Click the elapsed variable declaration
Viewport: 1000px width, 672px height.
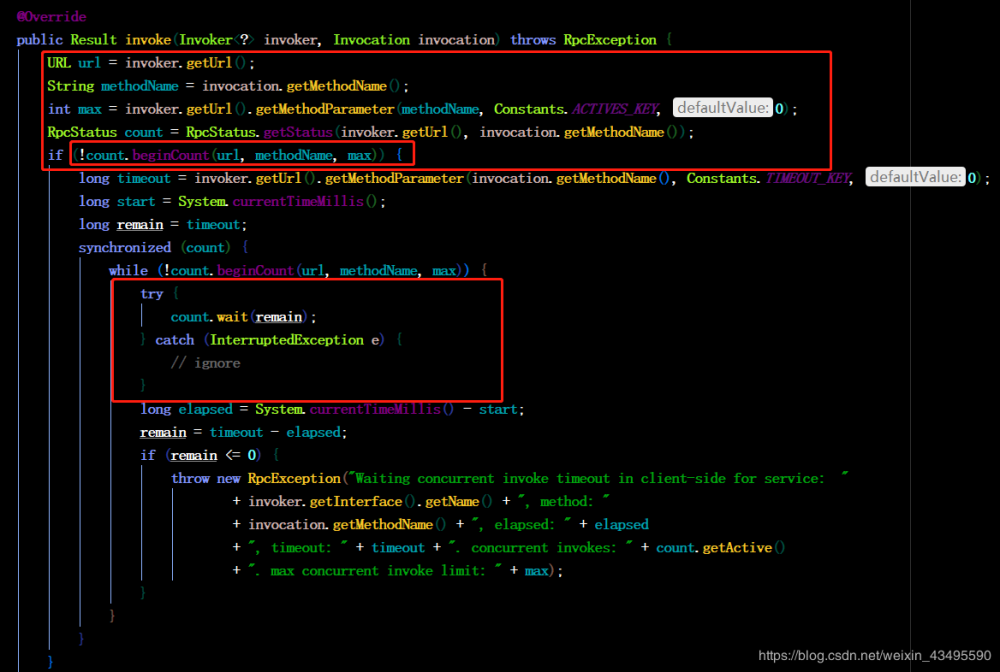(205, 409)
